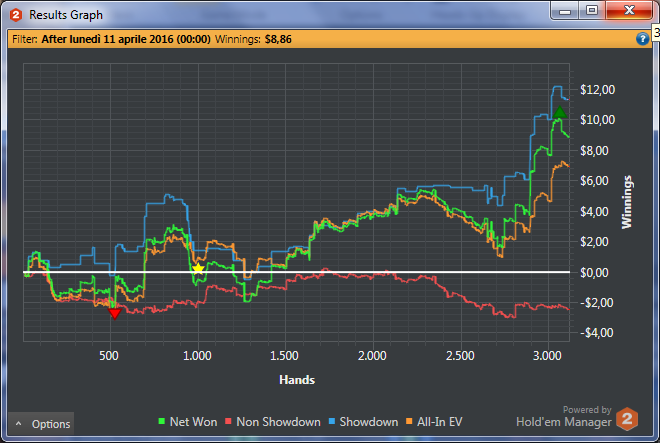Screen dimensions: 660x443
Task: Click the 1.000 hands axis label
Action: pyautogui.click(x=197, y=356)
